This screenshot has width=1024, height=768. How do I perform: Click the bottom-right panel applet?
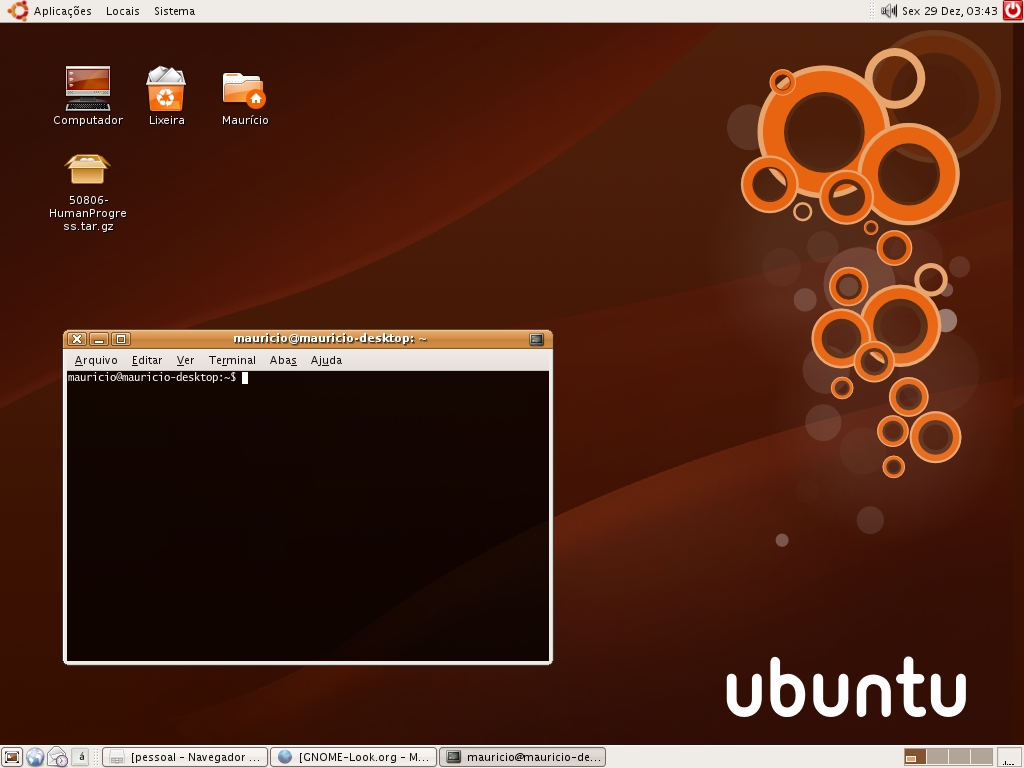click(1011, 757)
